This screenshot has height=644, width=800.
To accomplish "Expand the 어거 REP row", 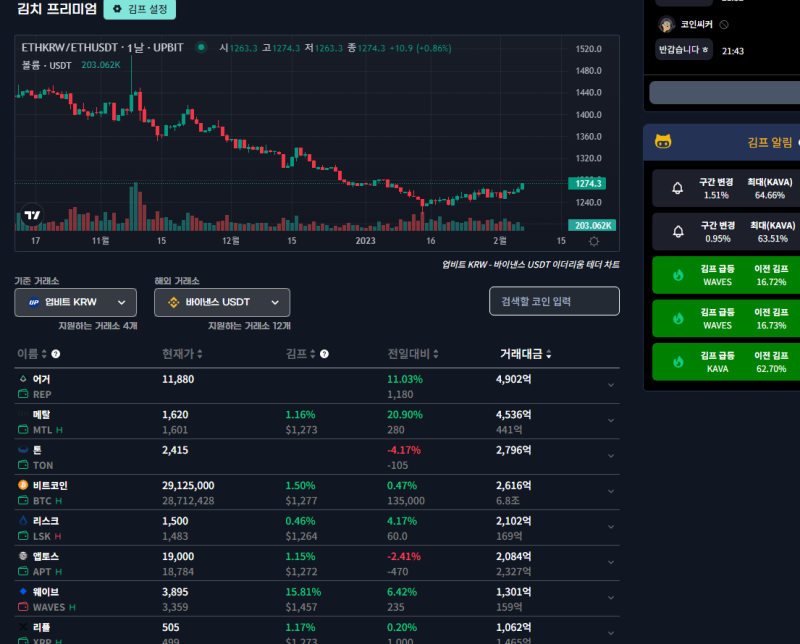I will coord(611,385).
